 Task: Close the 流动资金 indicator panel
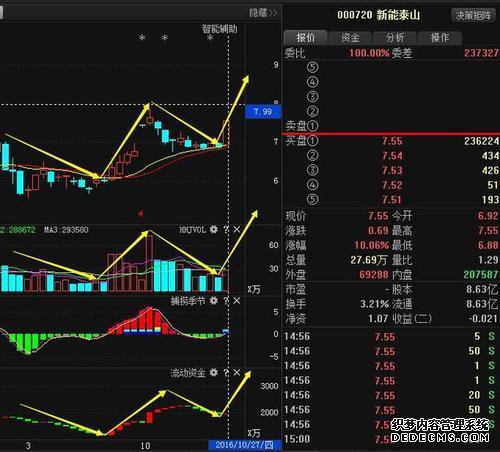pos(237,373)
